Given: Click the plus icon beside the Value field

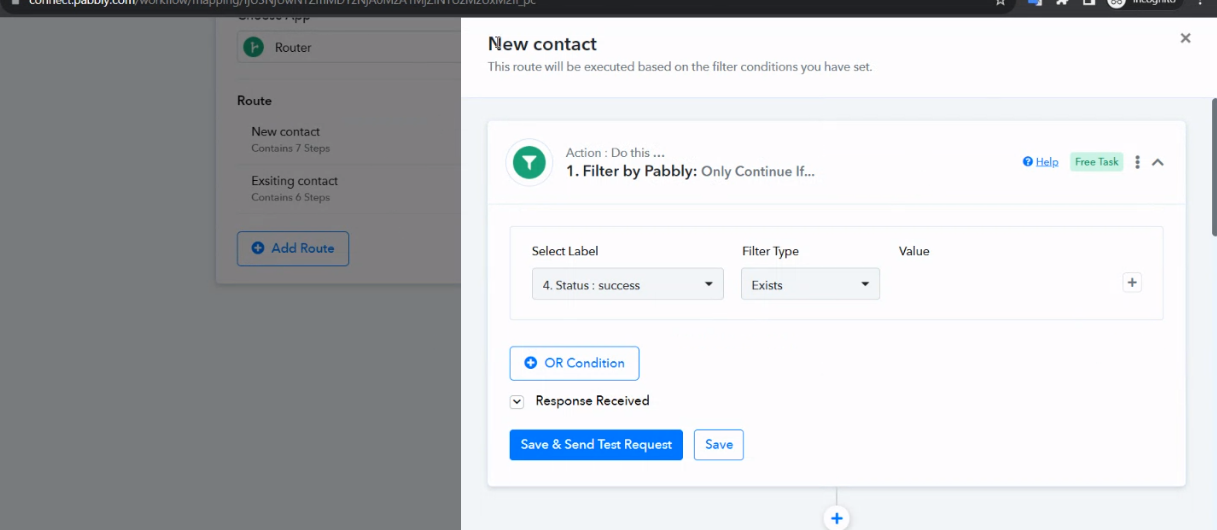Looking at the screenshot, I should click(x=1132, y=283).
